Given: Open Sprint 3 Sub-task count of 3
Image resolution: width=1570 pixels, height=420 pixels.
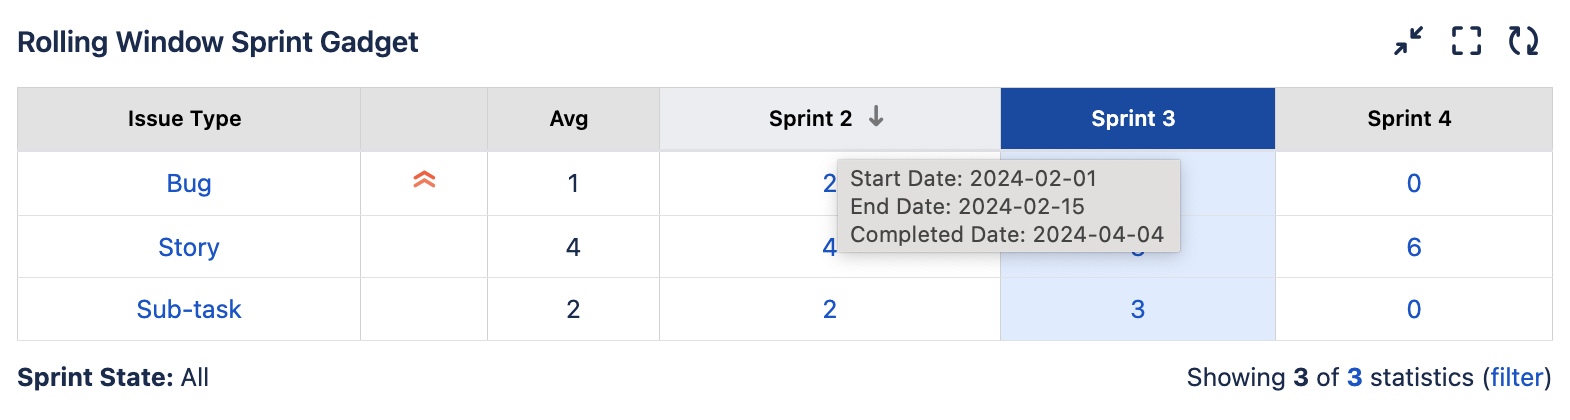Looking at the screenshot, I should coord(1138,309).
